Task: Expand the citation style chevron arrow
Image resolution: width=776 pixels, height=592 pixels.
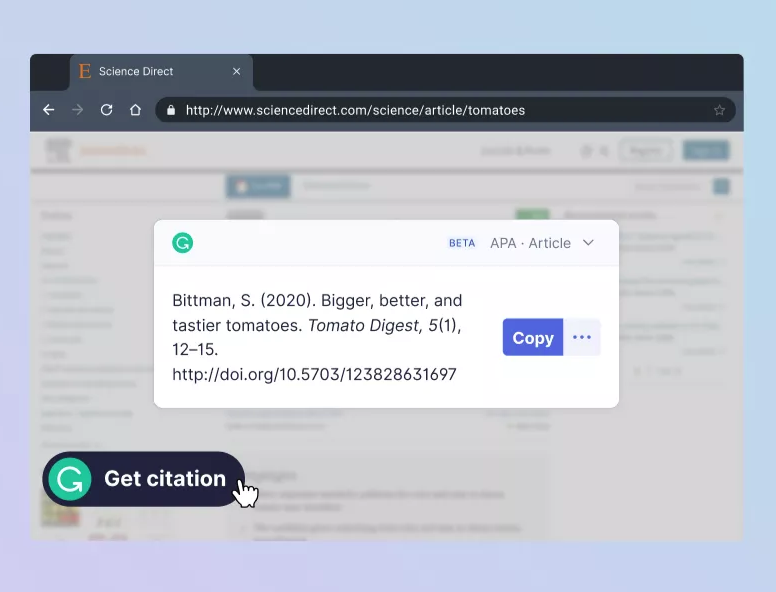Action: [x=588, y=243]
